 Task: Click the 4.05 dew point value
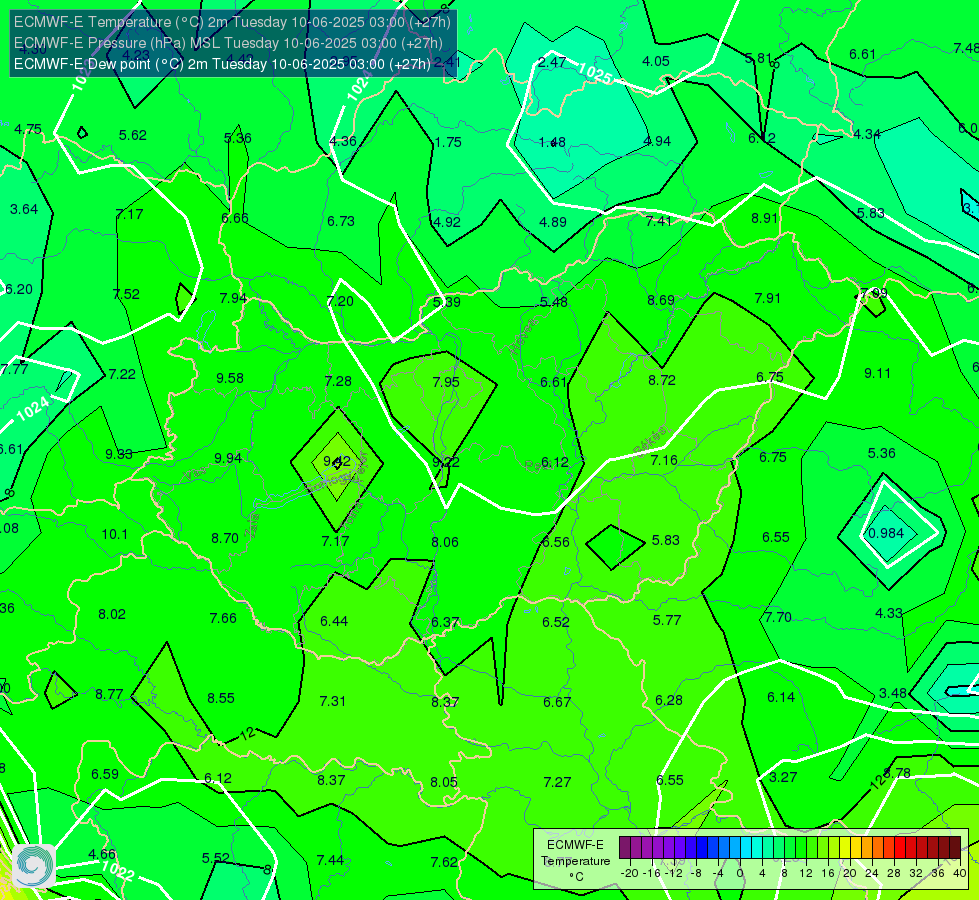click(x=656, y=61)
